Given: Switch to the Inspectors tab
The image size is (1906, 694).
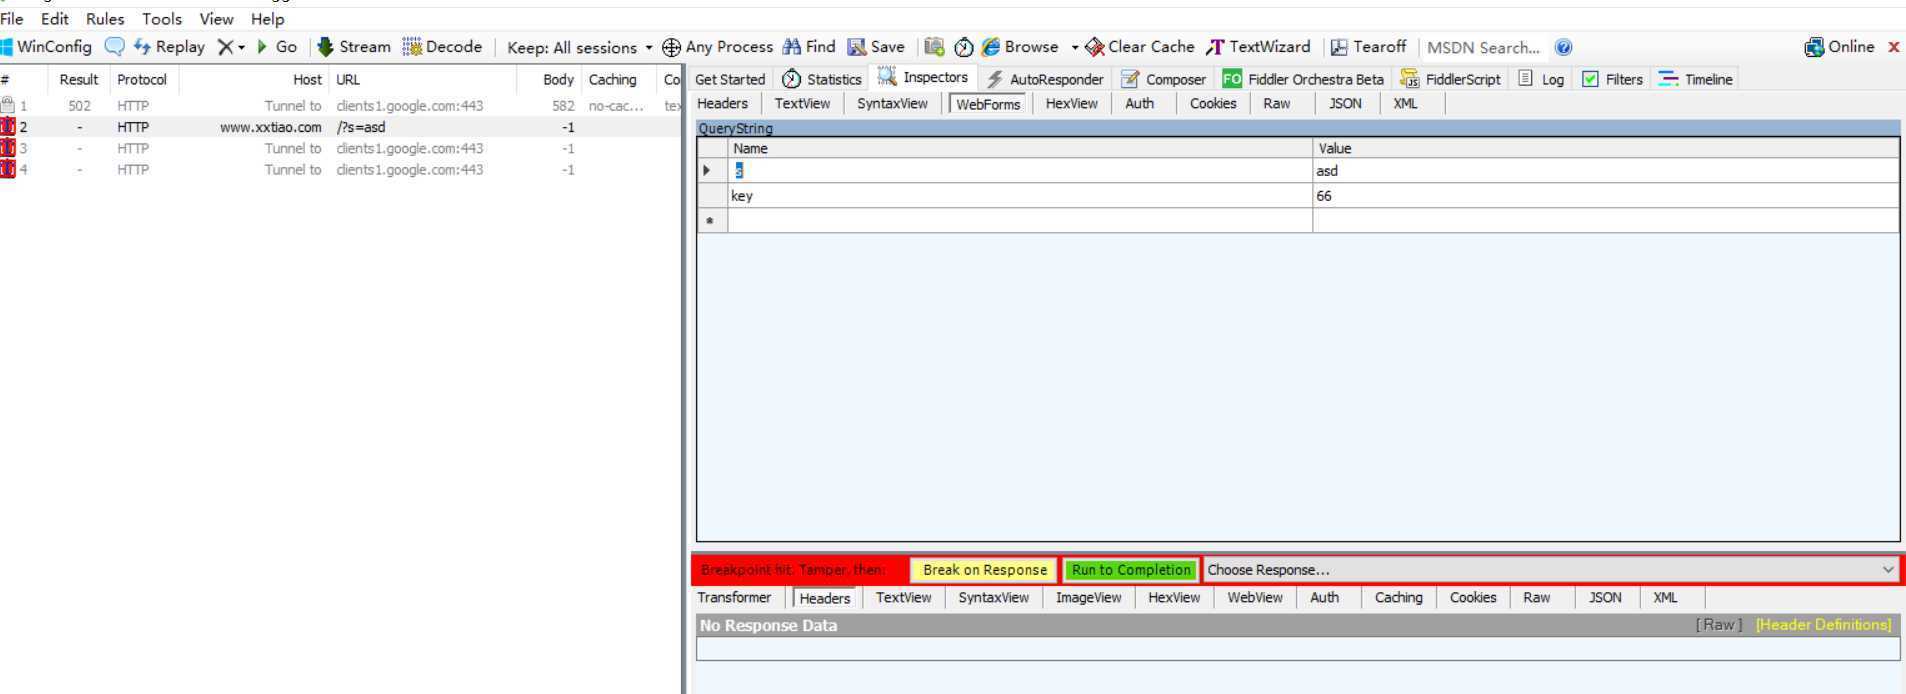Looking at the screenshot, I should [923, 78].
